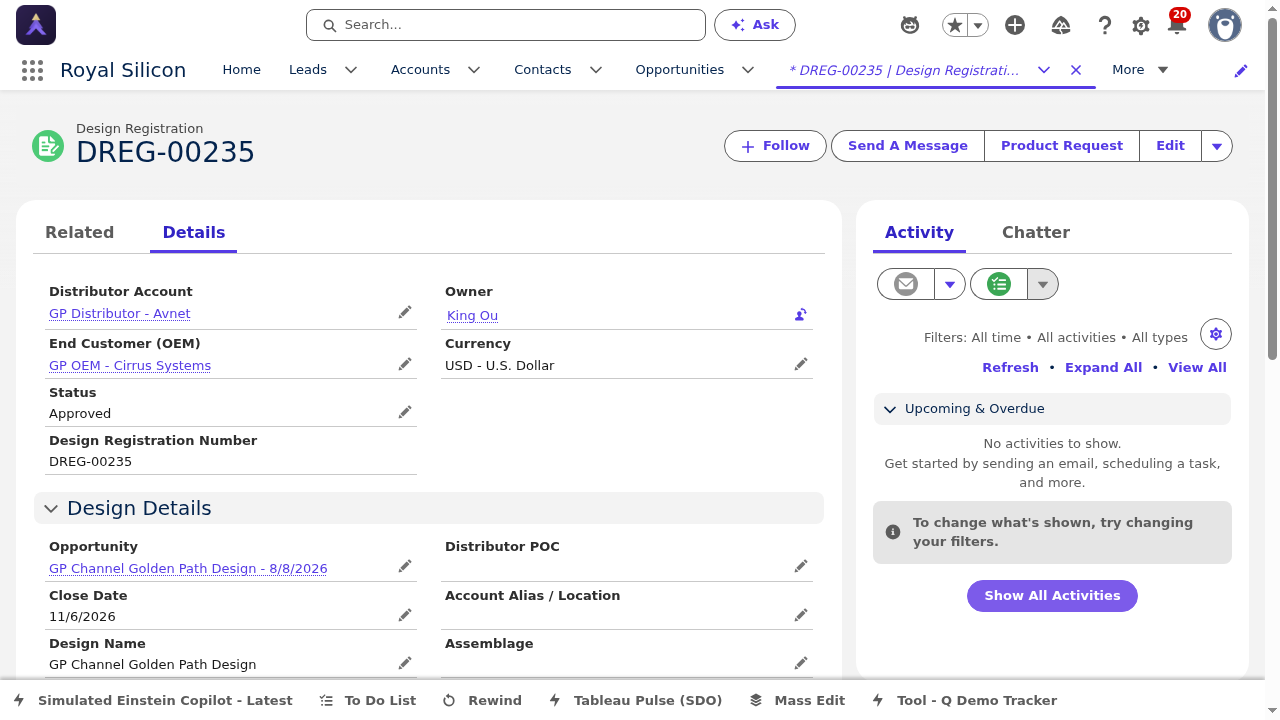Click the Show All Activities button

[x=1052, y=596]
